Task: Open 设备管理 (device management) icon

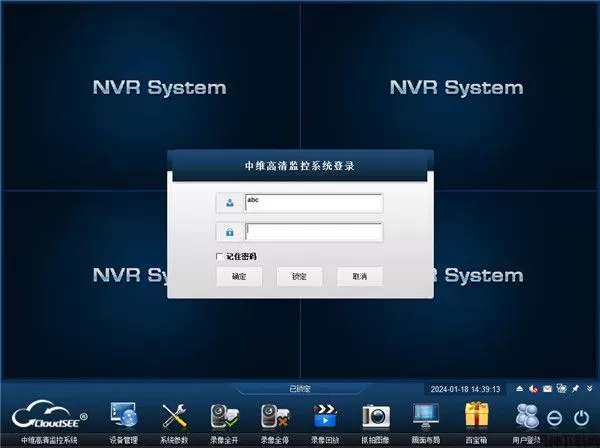Action: tap(123, 415)
